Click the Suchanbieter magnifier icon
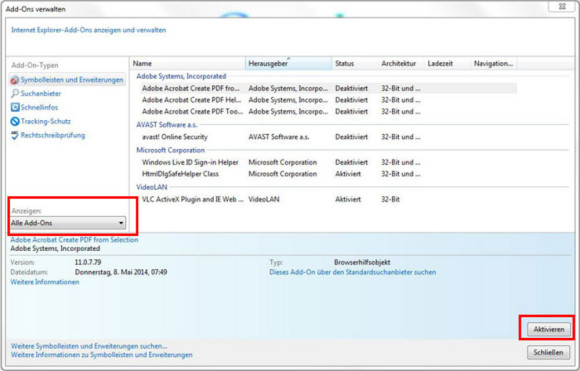Viewport: 580px width, 371px height. [15, 94]
